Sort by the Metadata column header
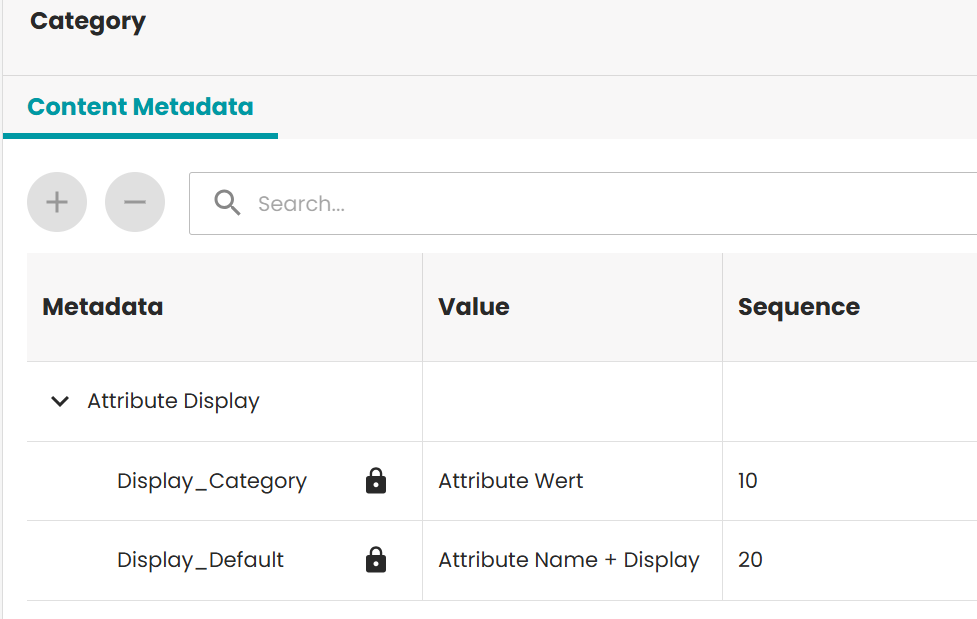The height and width of the screenshot is (619, 977). coord(102,307)
